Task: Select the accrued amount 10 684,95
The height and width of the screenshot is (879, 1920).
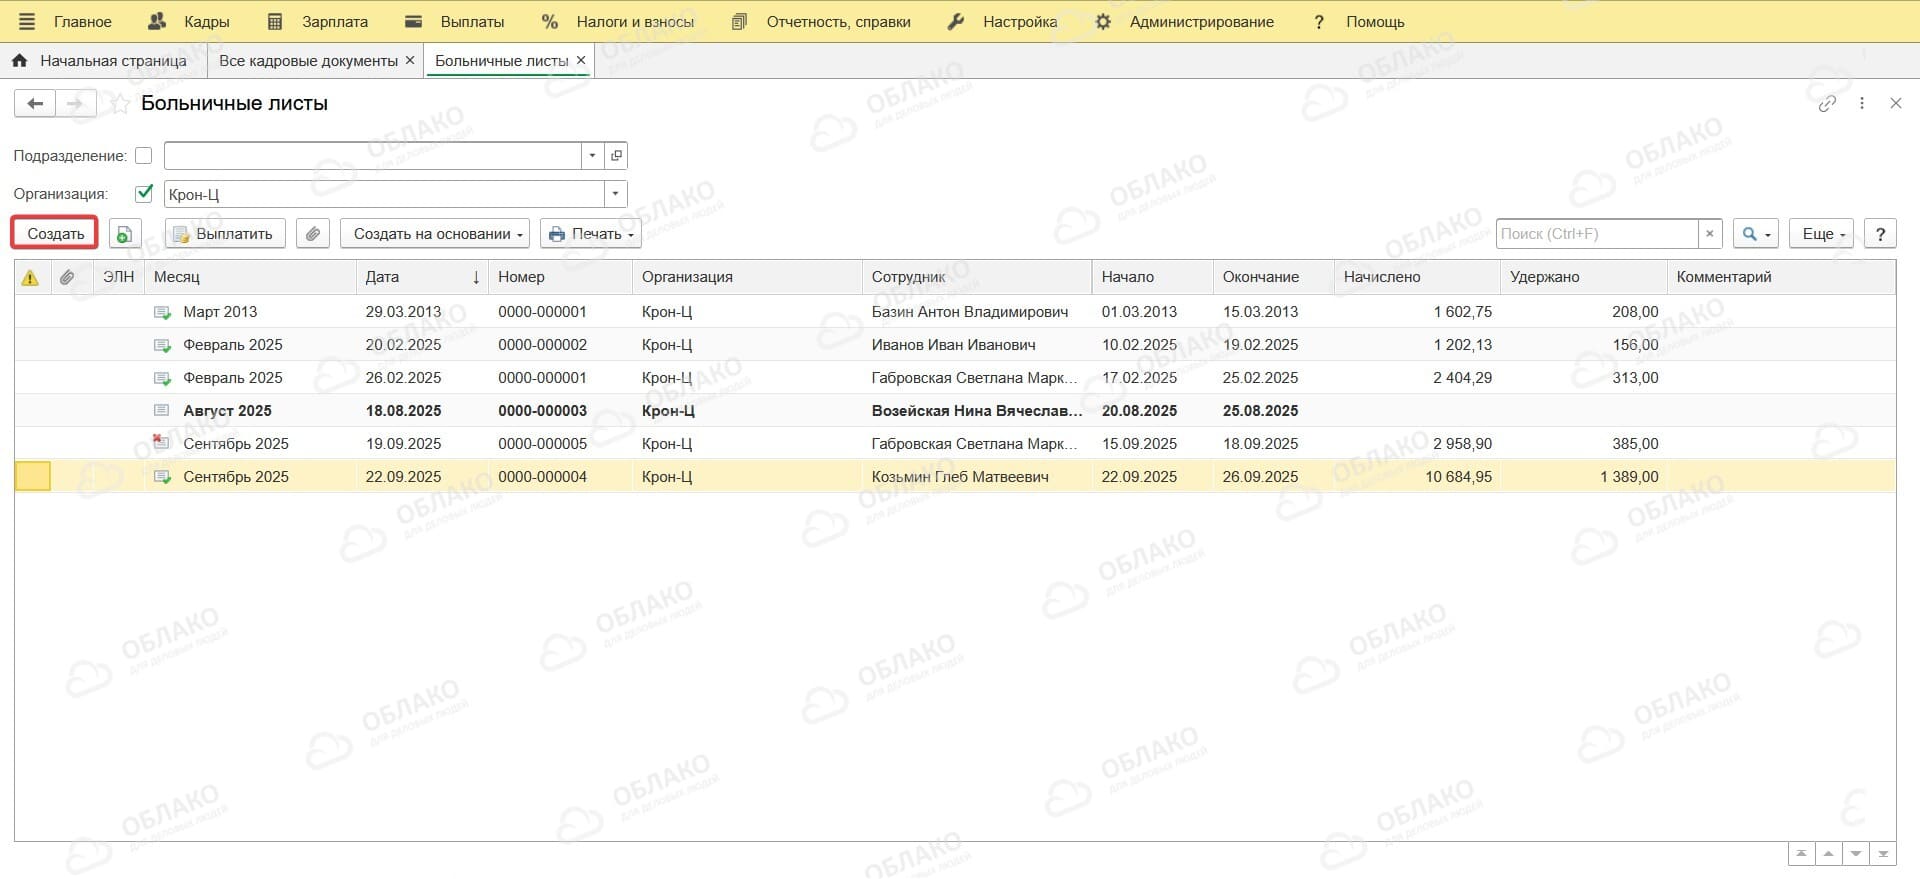Action: coord(1458,477)
